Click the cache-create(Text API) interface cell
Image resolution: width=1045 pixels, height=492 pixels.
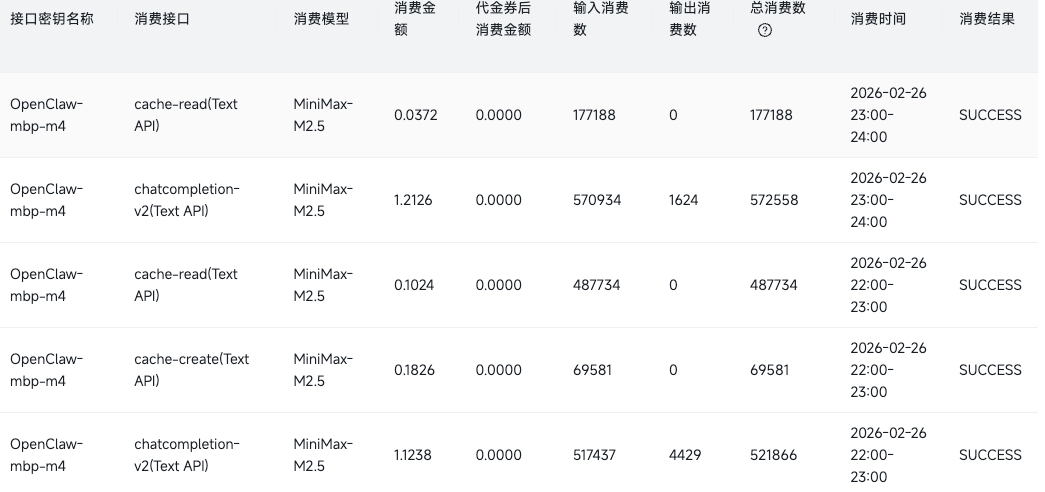tap(192, 370)
